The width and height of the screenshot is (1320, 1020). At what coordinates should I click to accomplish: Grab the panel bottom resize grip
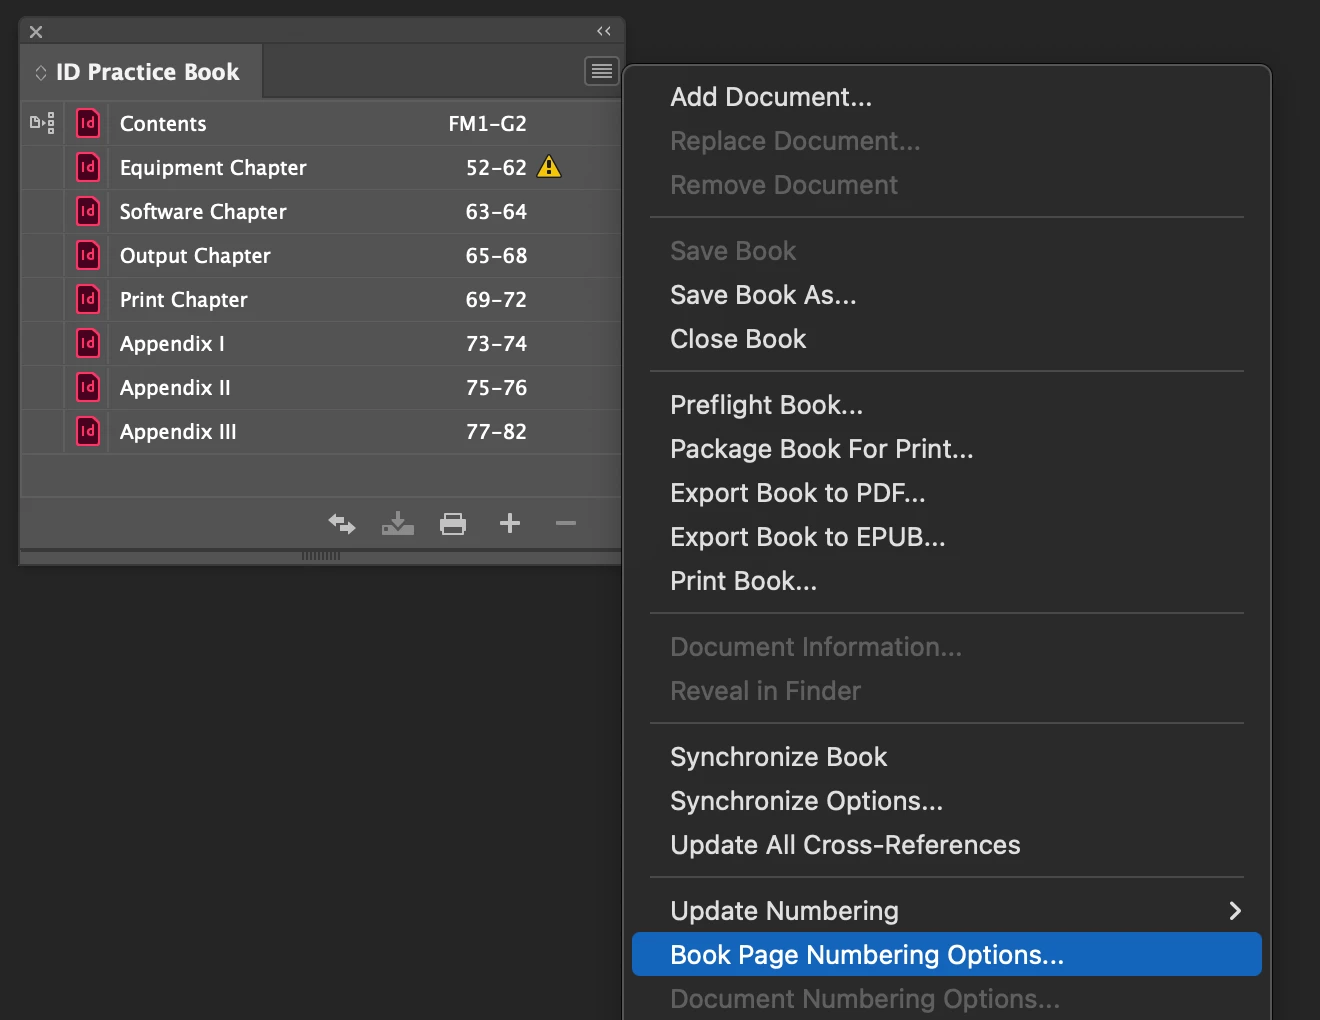click(x=321, y=556)
